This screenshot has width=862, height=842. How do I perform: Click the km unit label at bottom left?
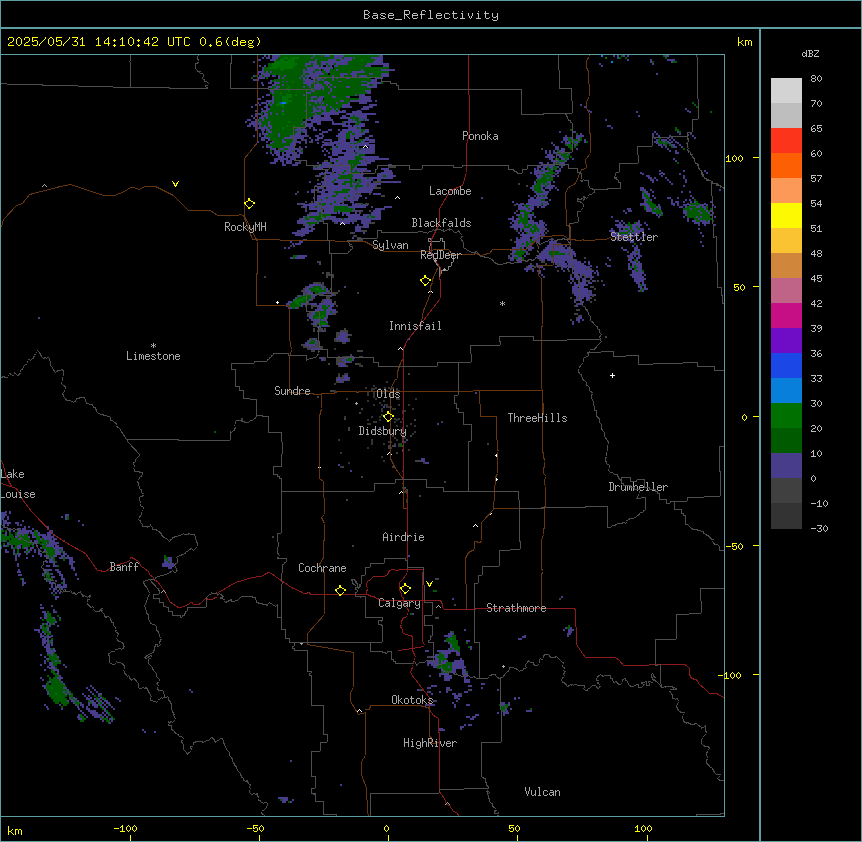click(x=15, y=830)
